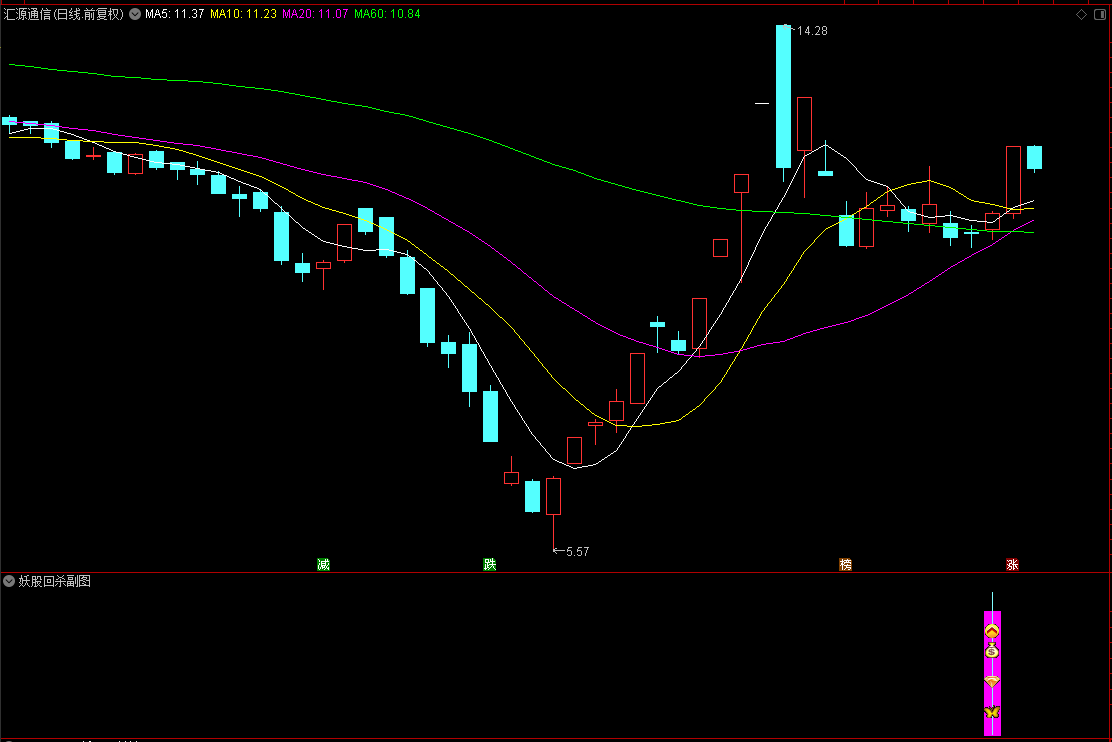Click the diamond gem icon on signal bar
Screen dimensions: 1112x742
click(x=992, y=682)
